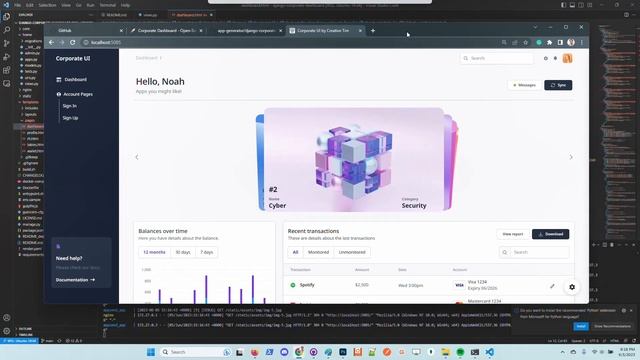640x360 pixels.
Task: Bookmark this page with star icon
Action: click(526, 42)
